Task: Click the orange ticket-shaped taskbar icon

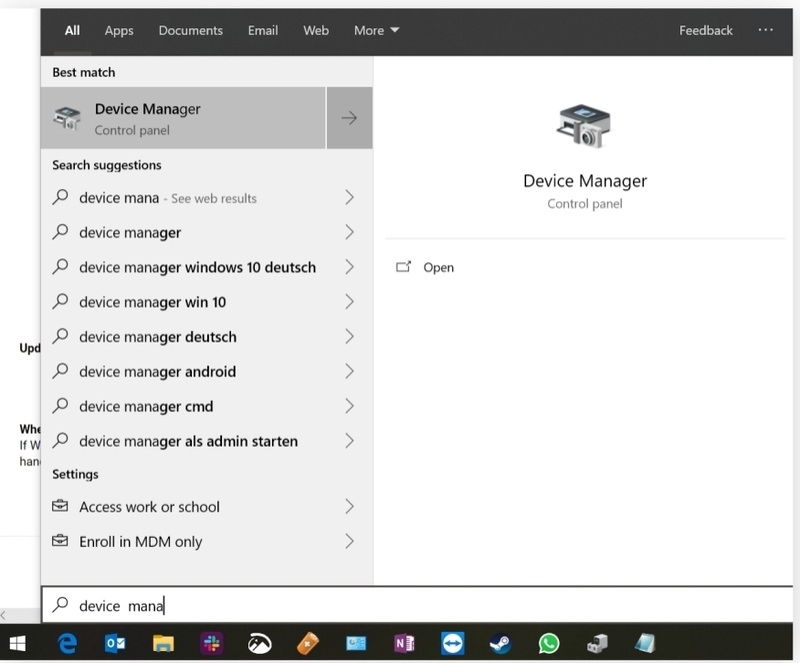Action: (308, 644)
